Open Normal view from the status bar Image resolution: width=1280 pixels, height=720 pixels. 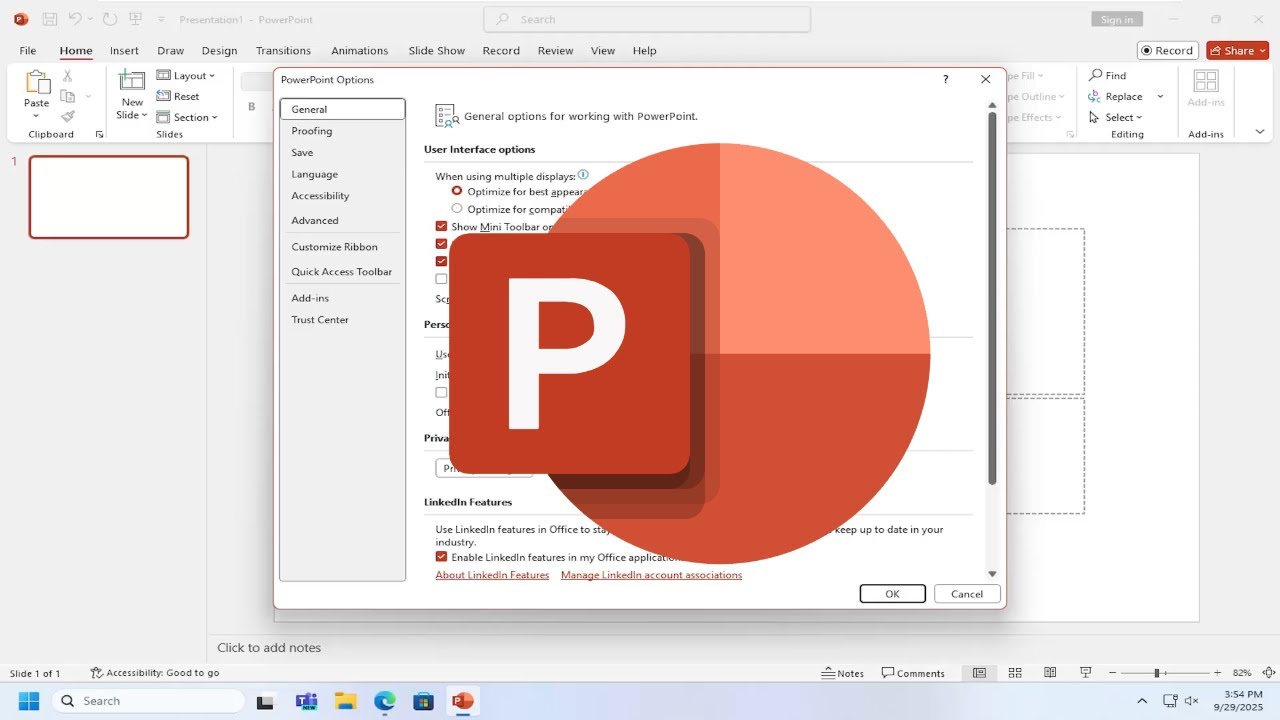[x=980, y=673]
